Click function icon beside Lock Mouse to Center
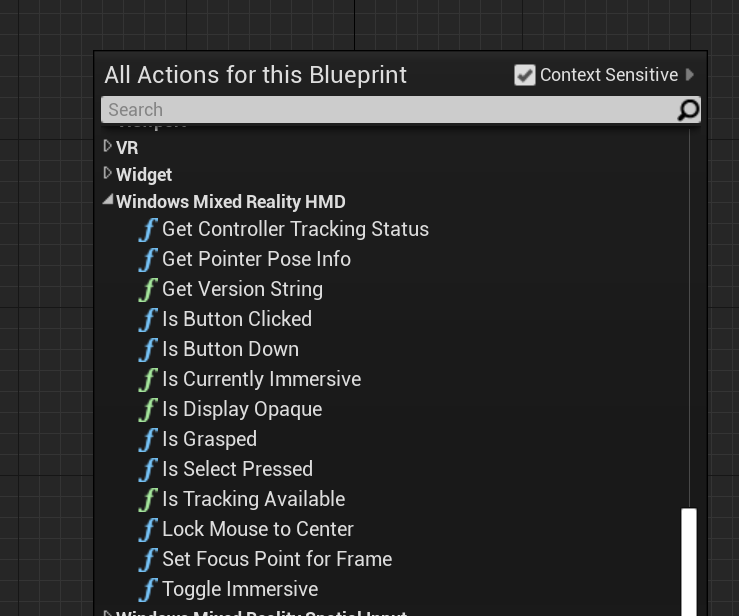This screenshot has width=739, height=616. [x=148, y=530]
